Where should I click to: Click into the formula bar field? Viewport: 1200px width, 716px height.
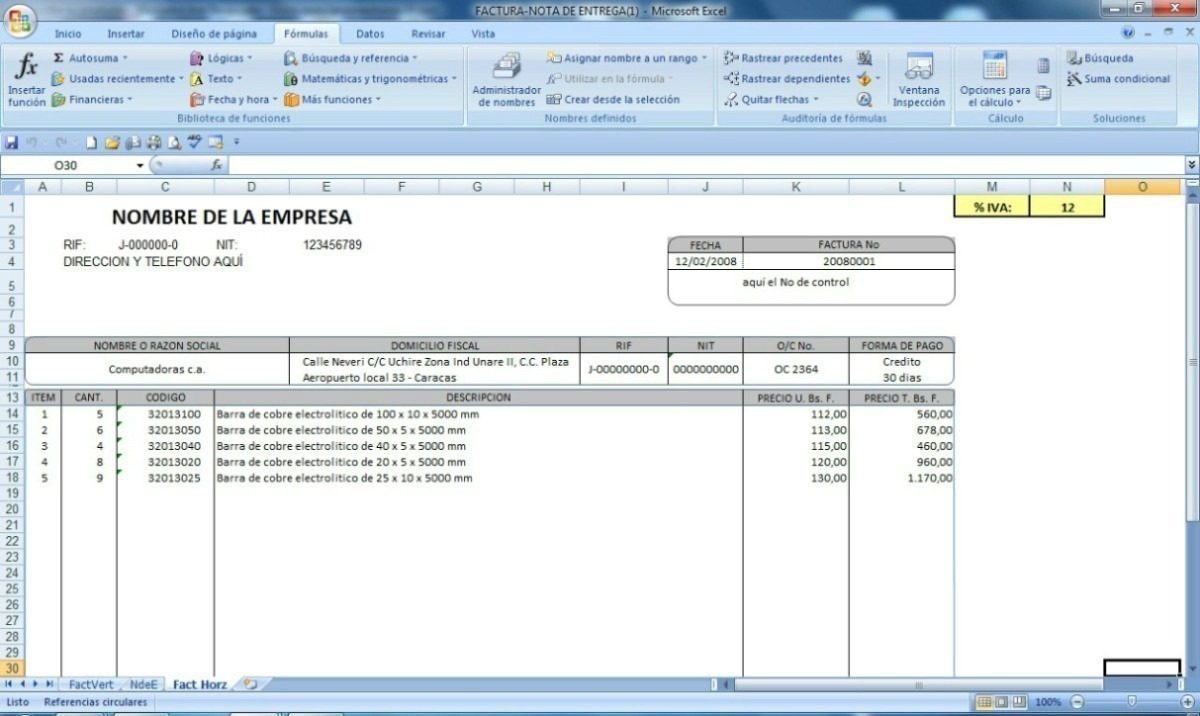706,166
